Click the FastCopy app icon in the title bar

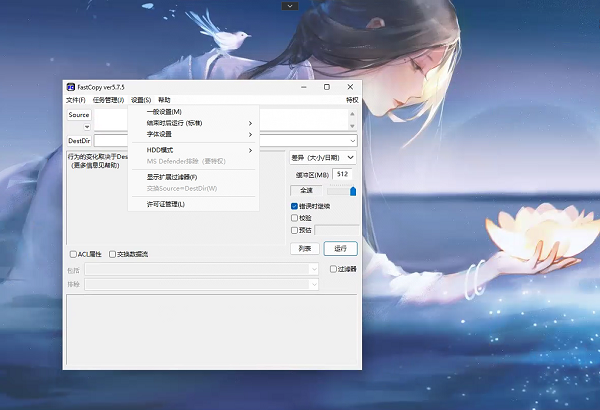(x=70, y=87)
